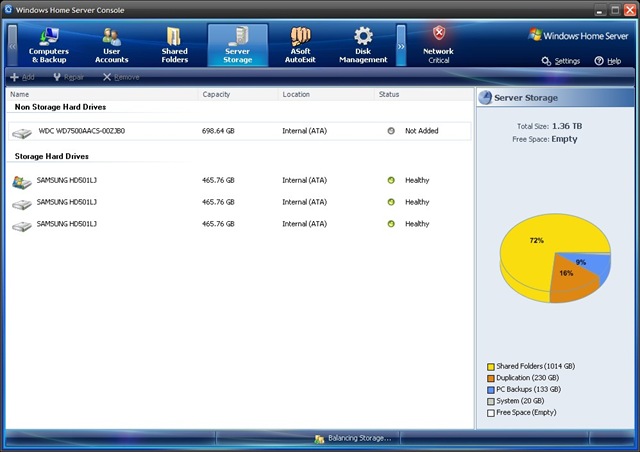This screenshot has width=640, height=452.
Task: Click the Windows Home Server logo
Action: pos(578,36)
